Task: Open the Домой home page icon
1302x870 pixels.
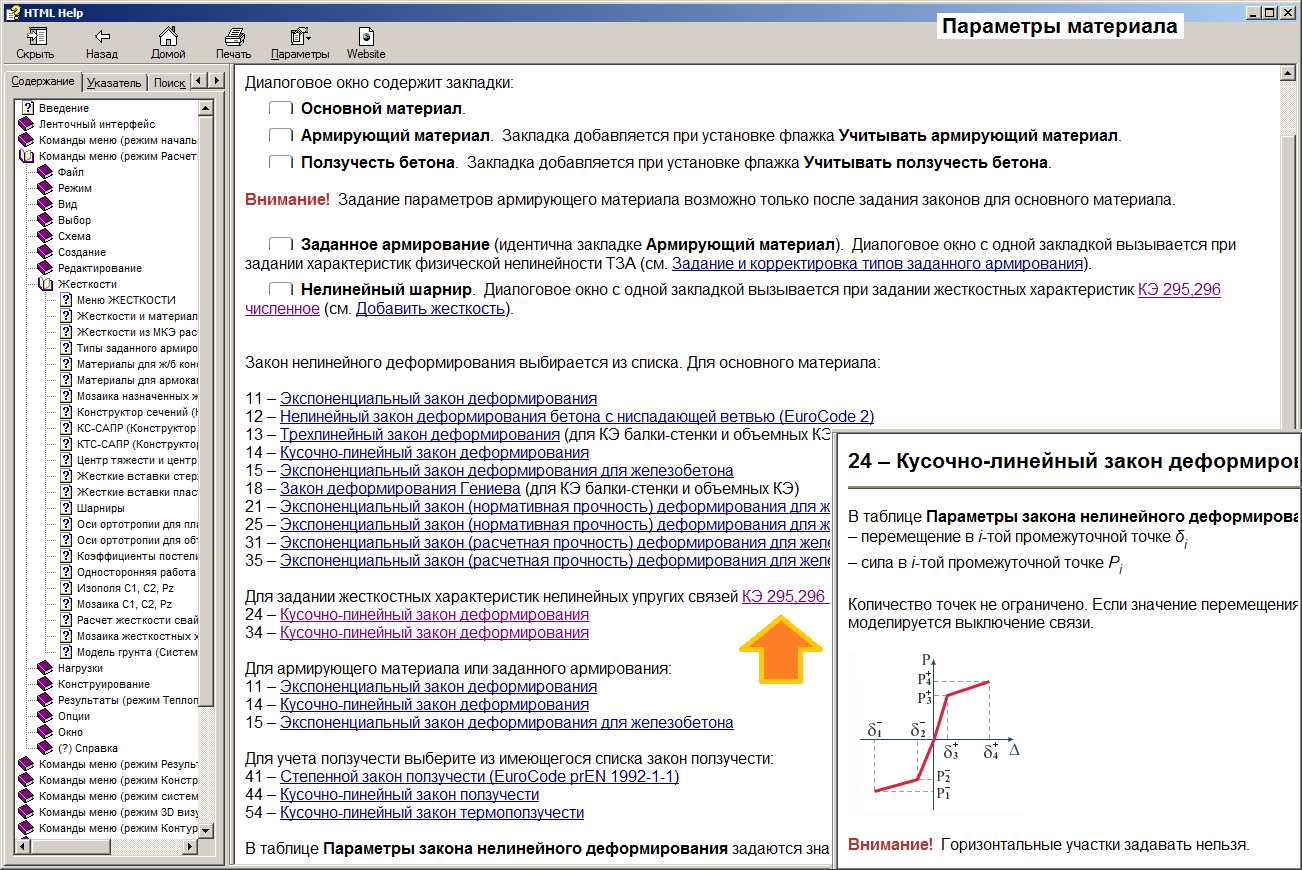Action: coord(168,43)
